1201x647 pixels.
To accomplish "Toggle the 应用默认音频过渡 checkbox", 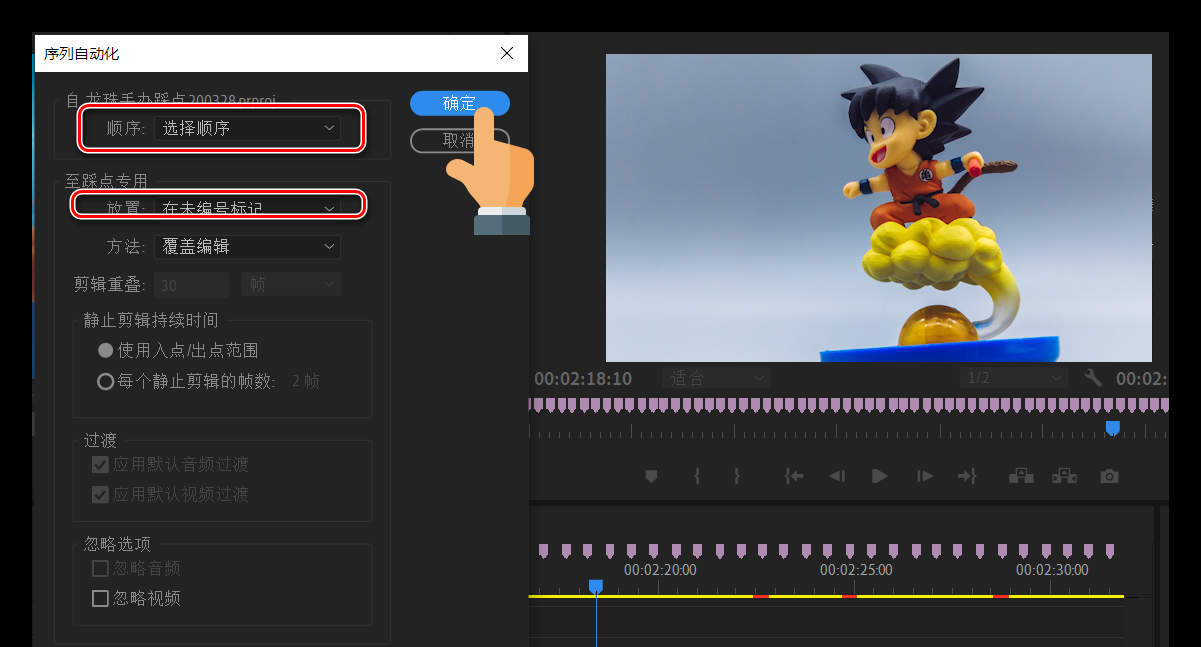I will [100, 464].
